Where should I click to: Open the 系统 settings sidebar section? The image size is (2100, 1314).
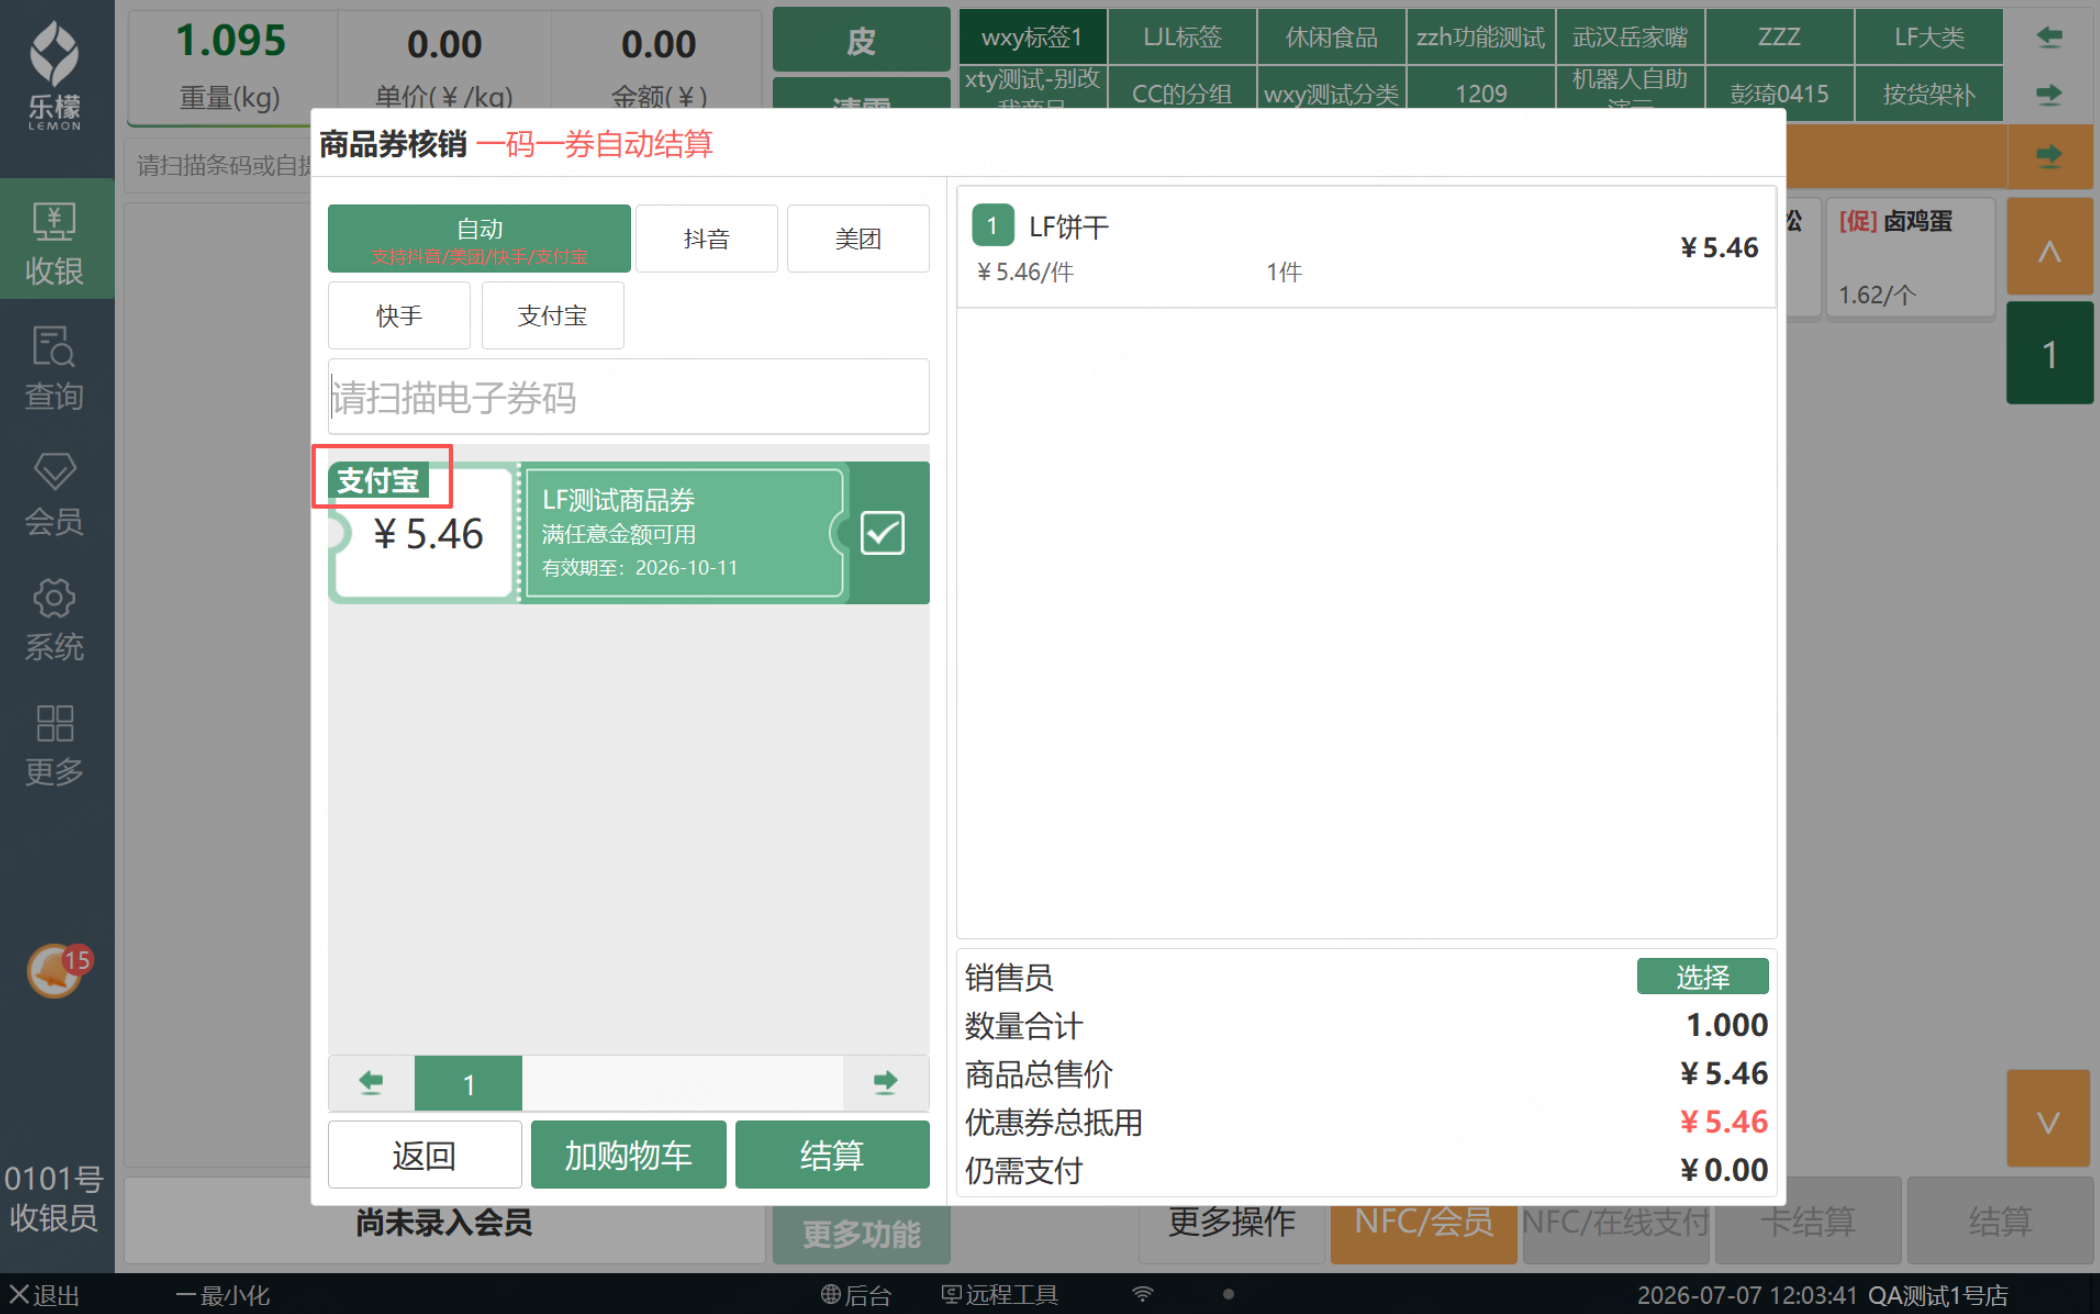coord(56,619)
